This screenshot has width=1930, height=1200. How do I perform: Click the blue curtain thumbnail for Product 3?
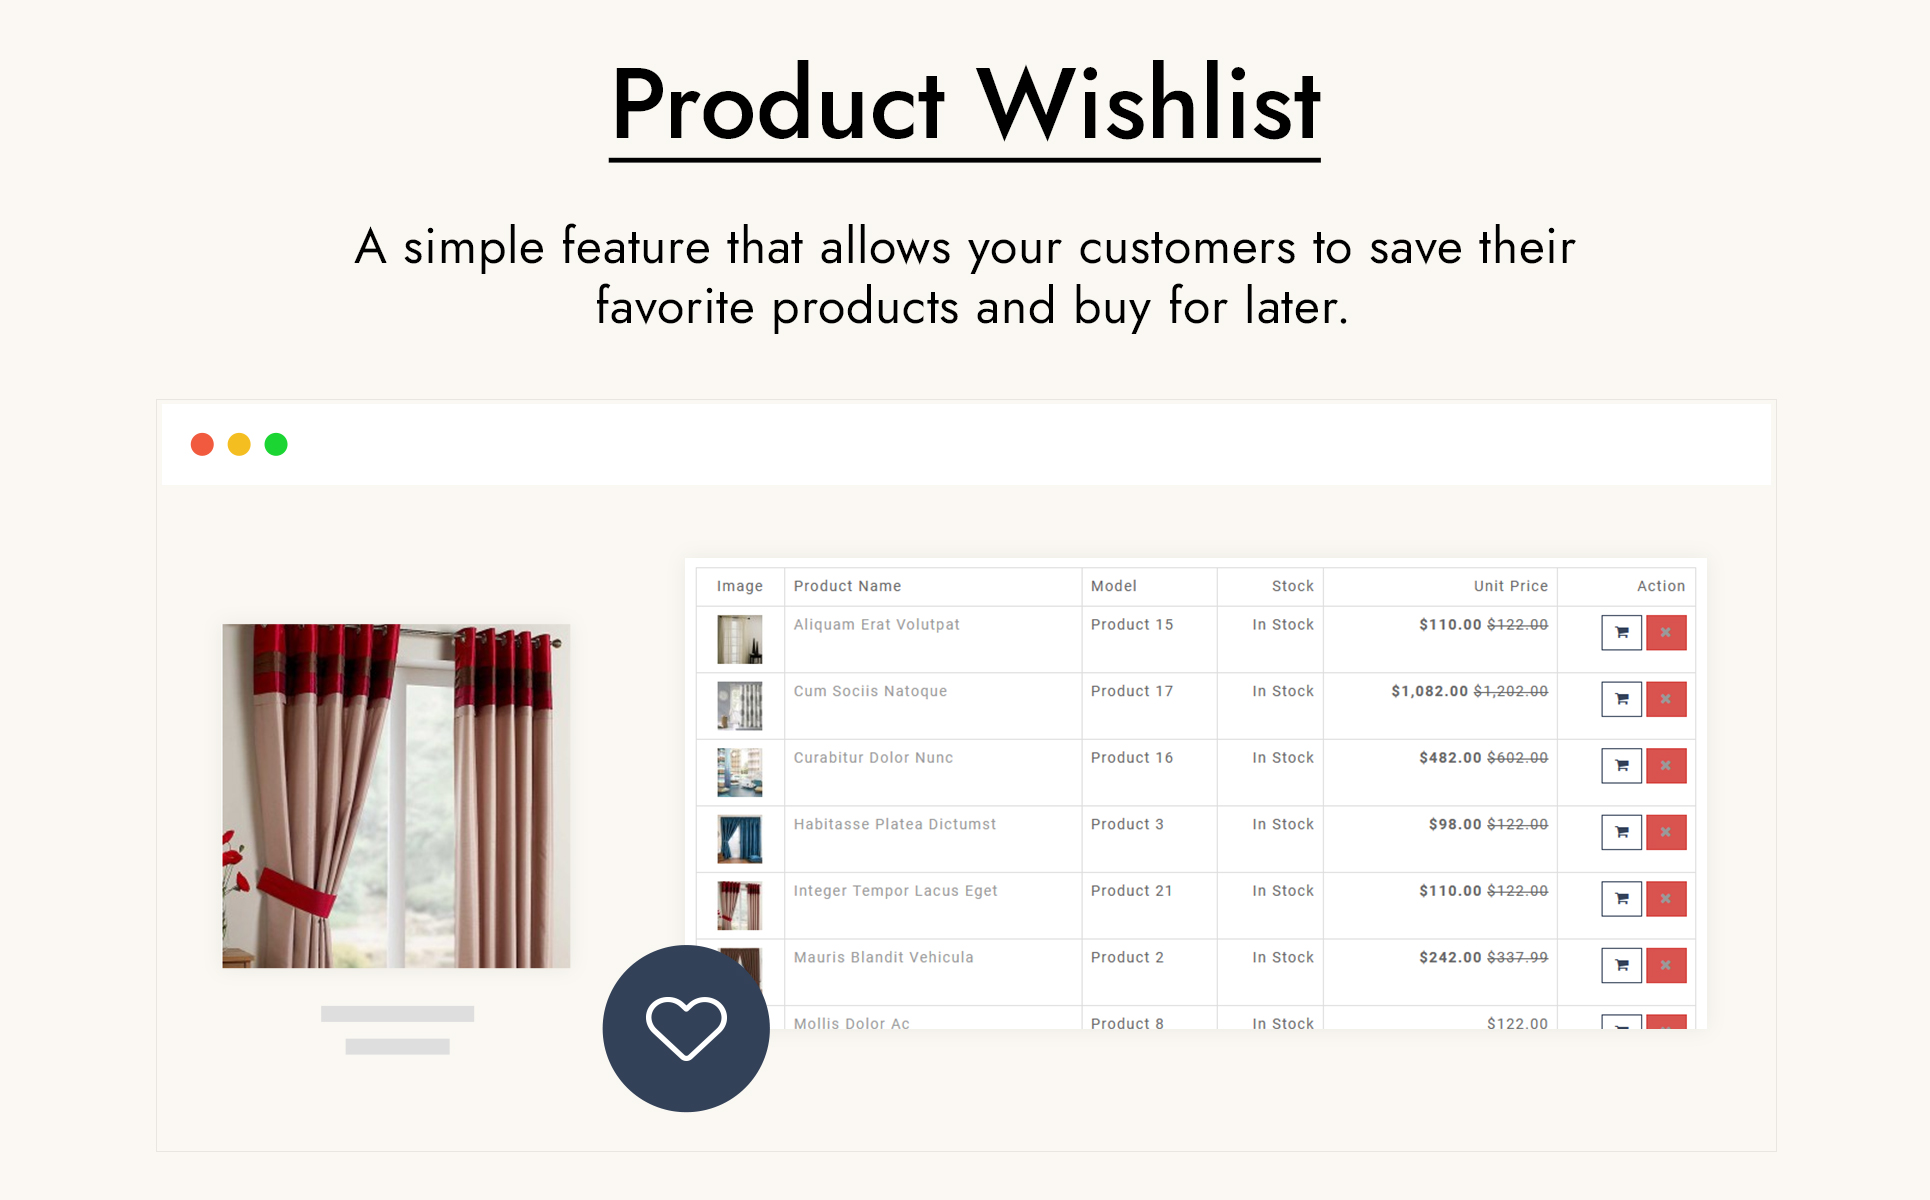click(740, 839)
